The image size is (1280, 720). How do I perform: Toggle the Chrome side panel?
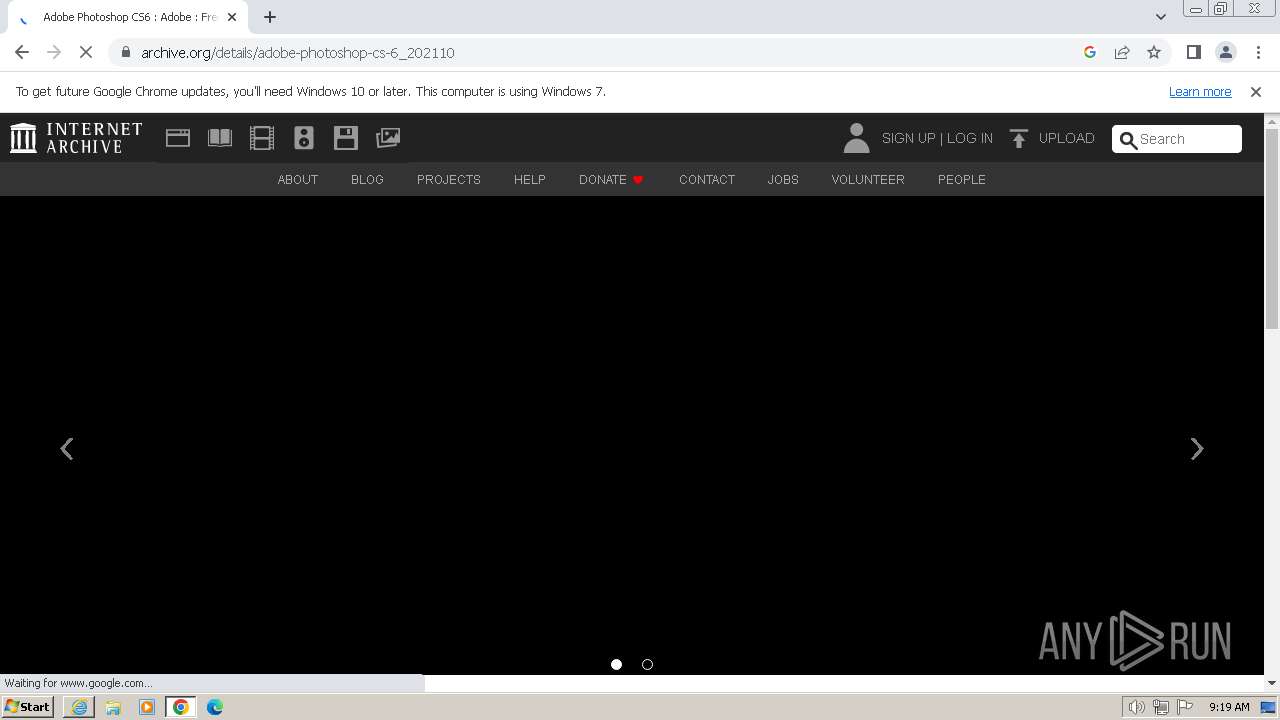1194,52
